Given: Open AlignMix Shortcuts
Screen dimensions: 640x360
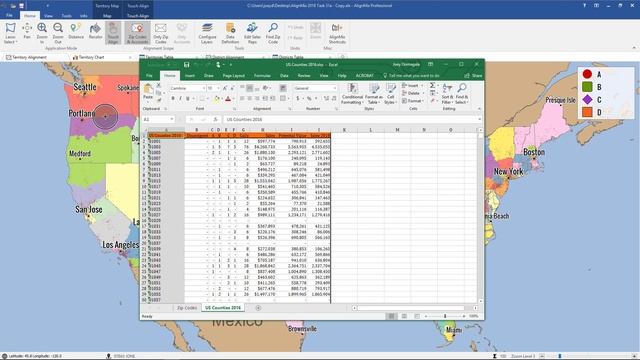Looking at the screenshot, I should (337, 33).
